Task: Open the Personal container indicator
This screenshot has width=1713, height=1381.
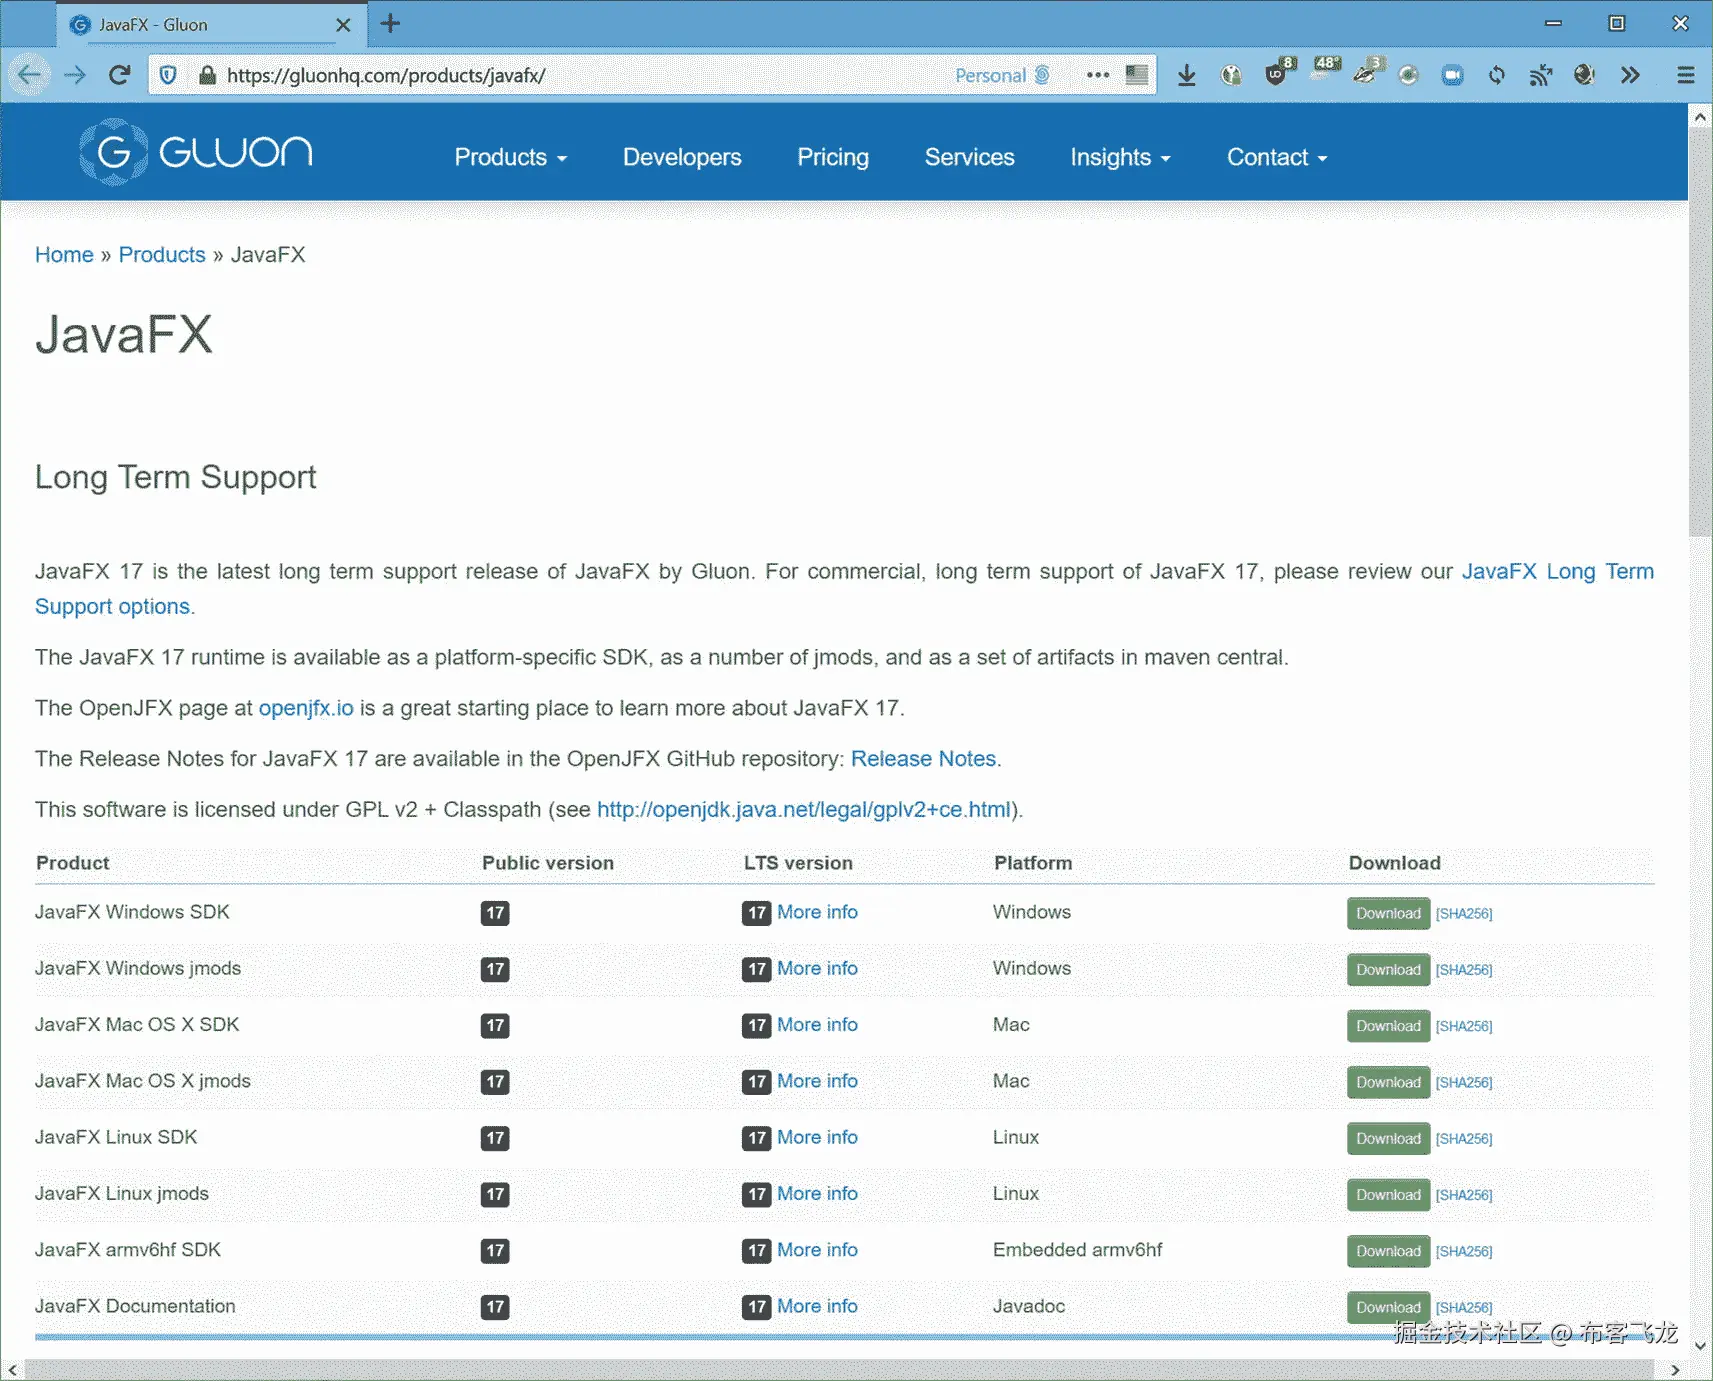Action: (1002, 75)
